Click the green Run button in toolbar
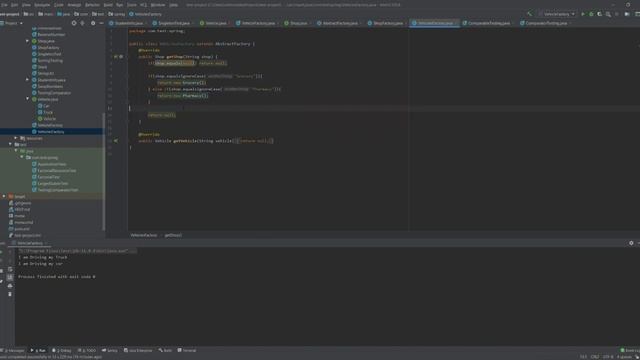The height and width of the screenshot is (360, 640). click(583, 14)
